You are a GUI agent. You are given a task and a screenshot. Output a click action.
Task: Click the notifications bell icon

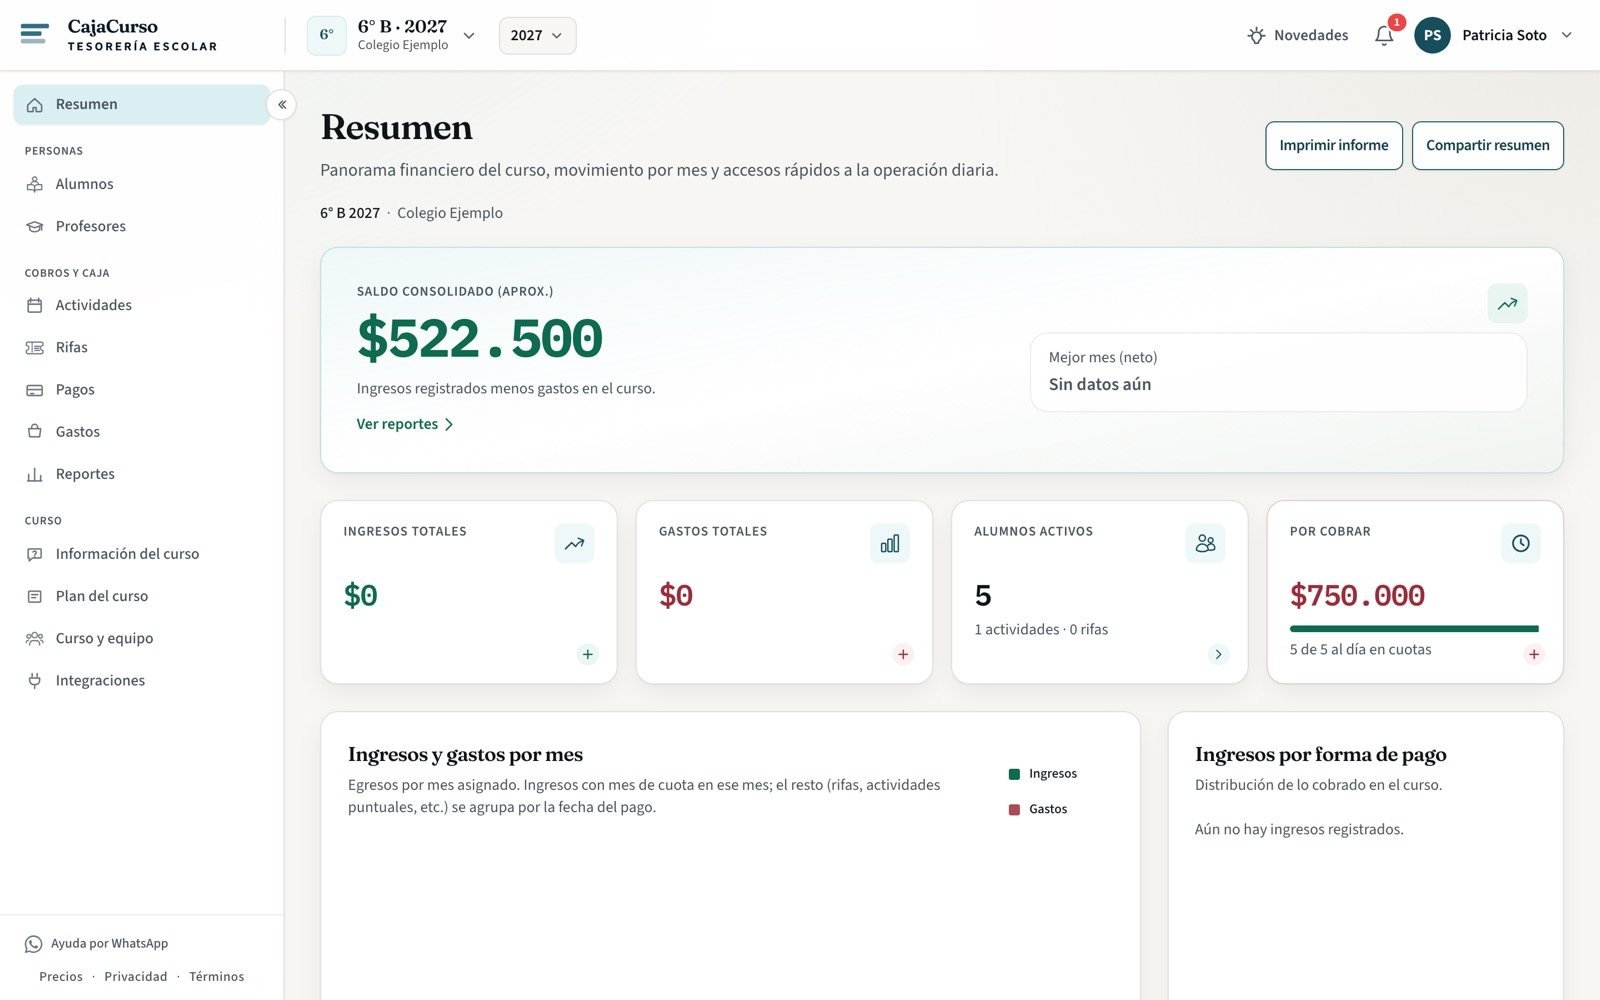point(1384,36)
